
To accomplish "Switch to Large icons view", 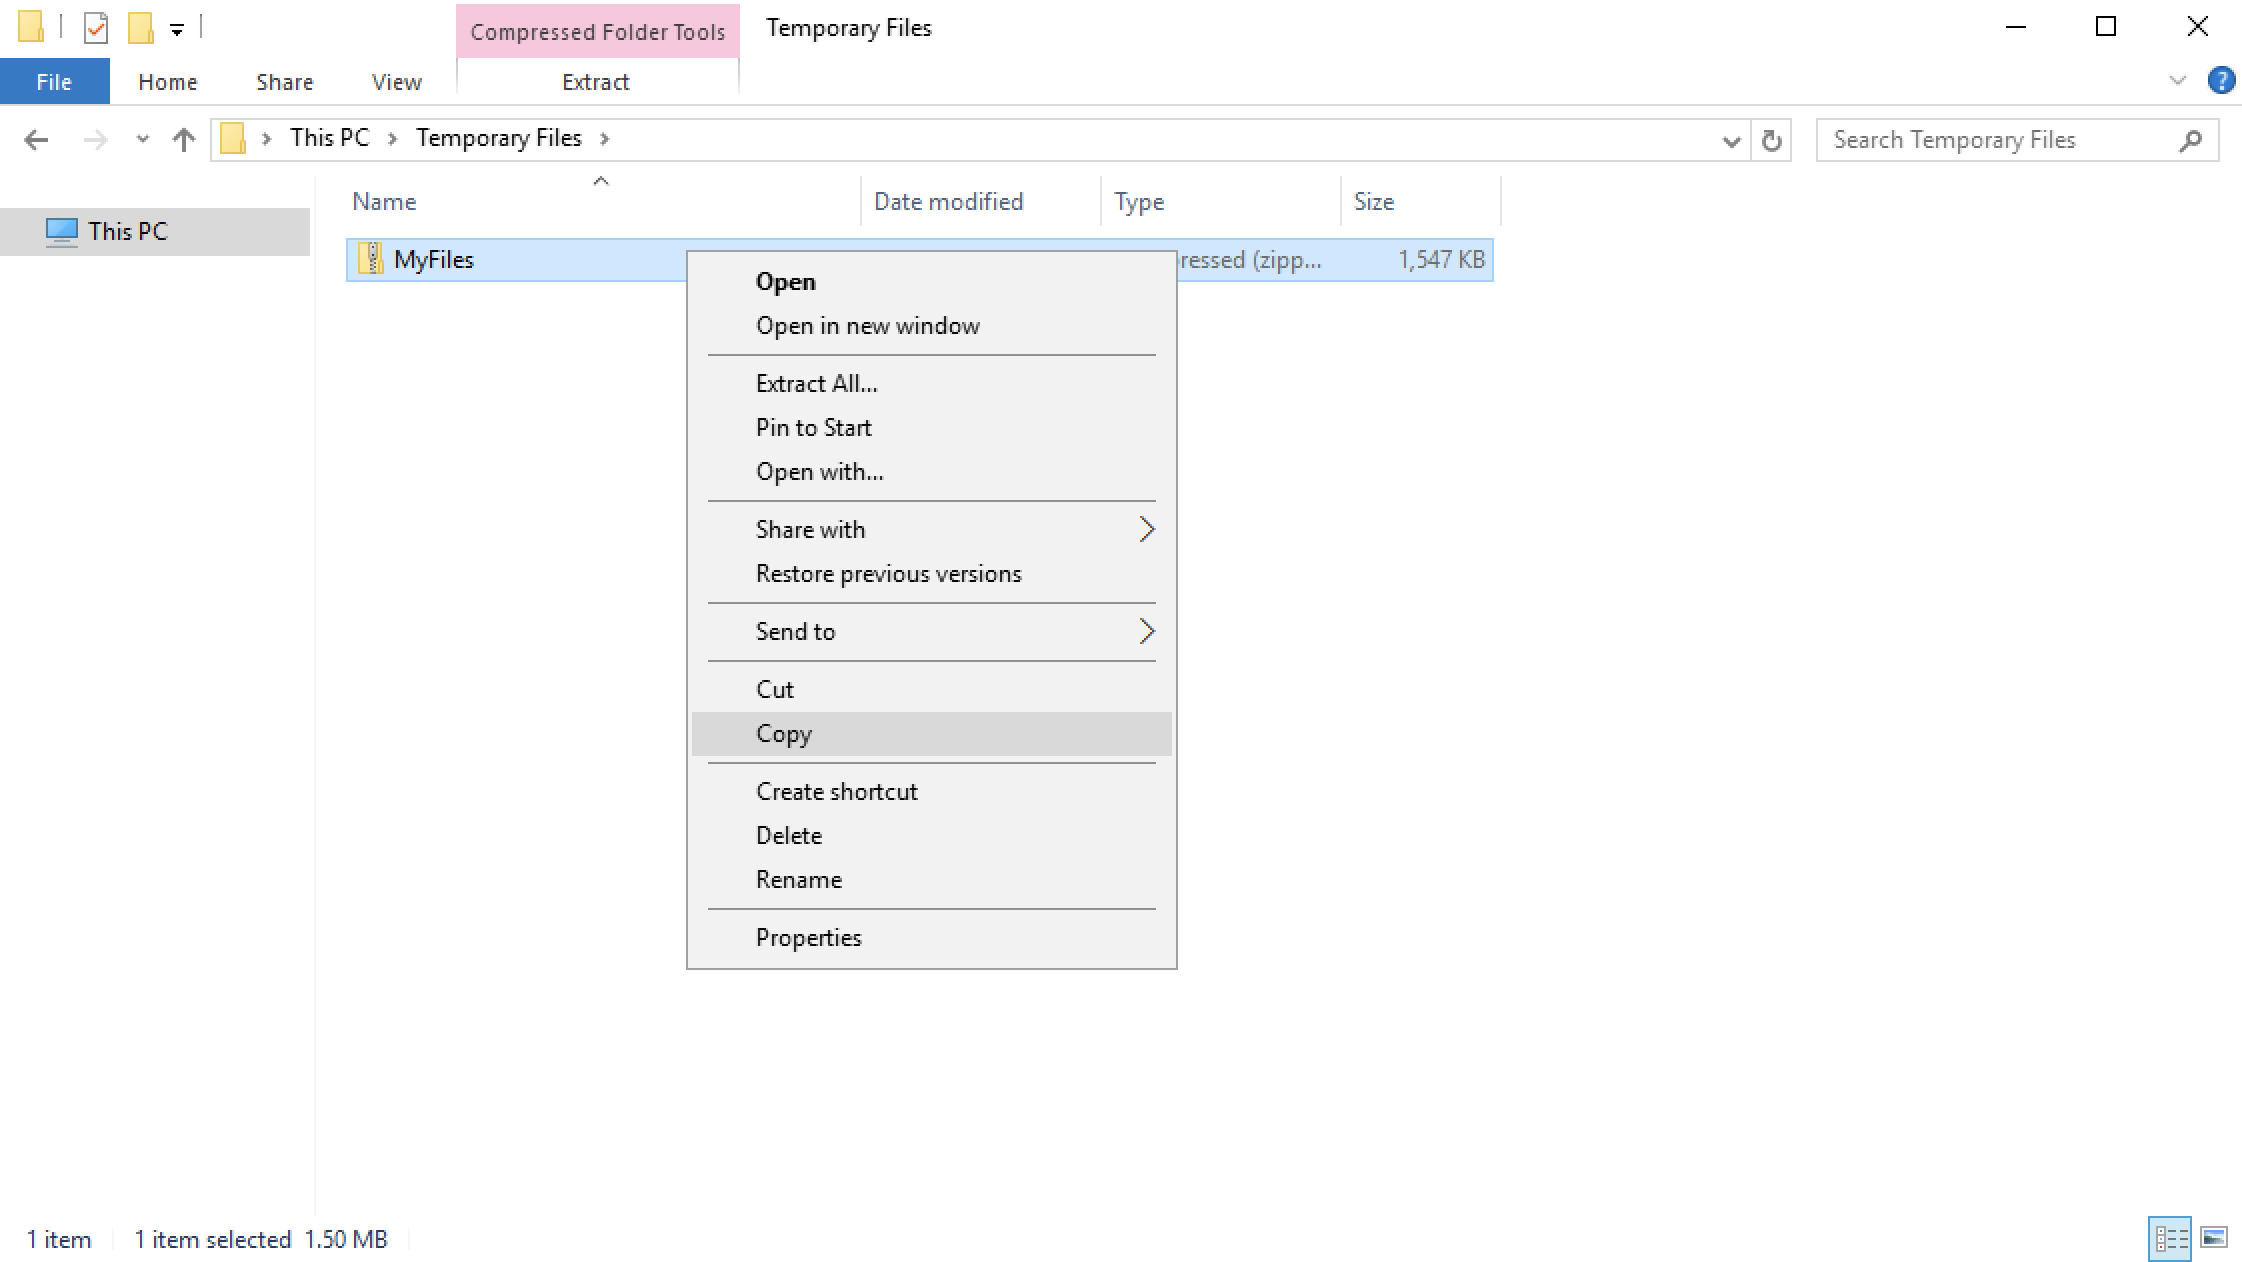I will pos(2214,1239).
